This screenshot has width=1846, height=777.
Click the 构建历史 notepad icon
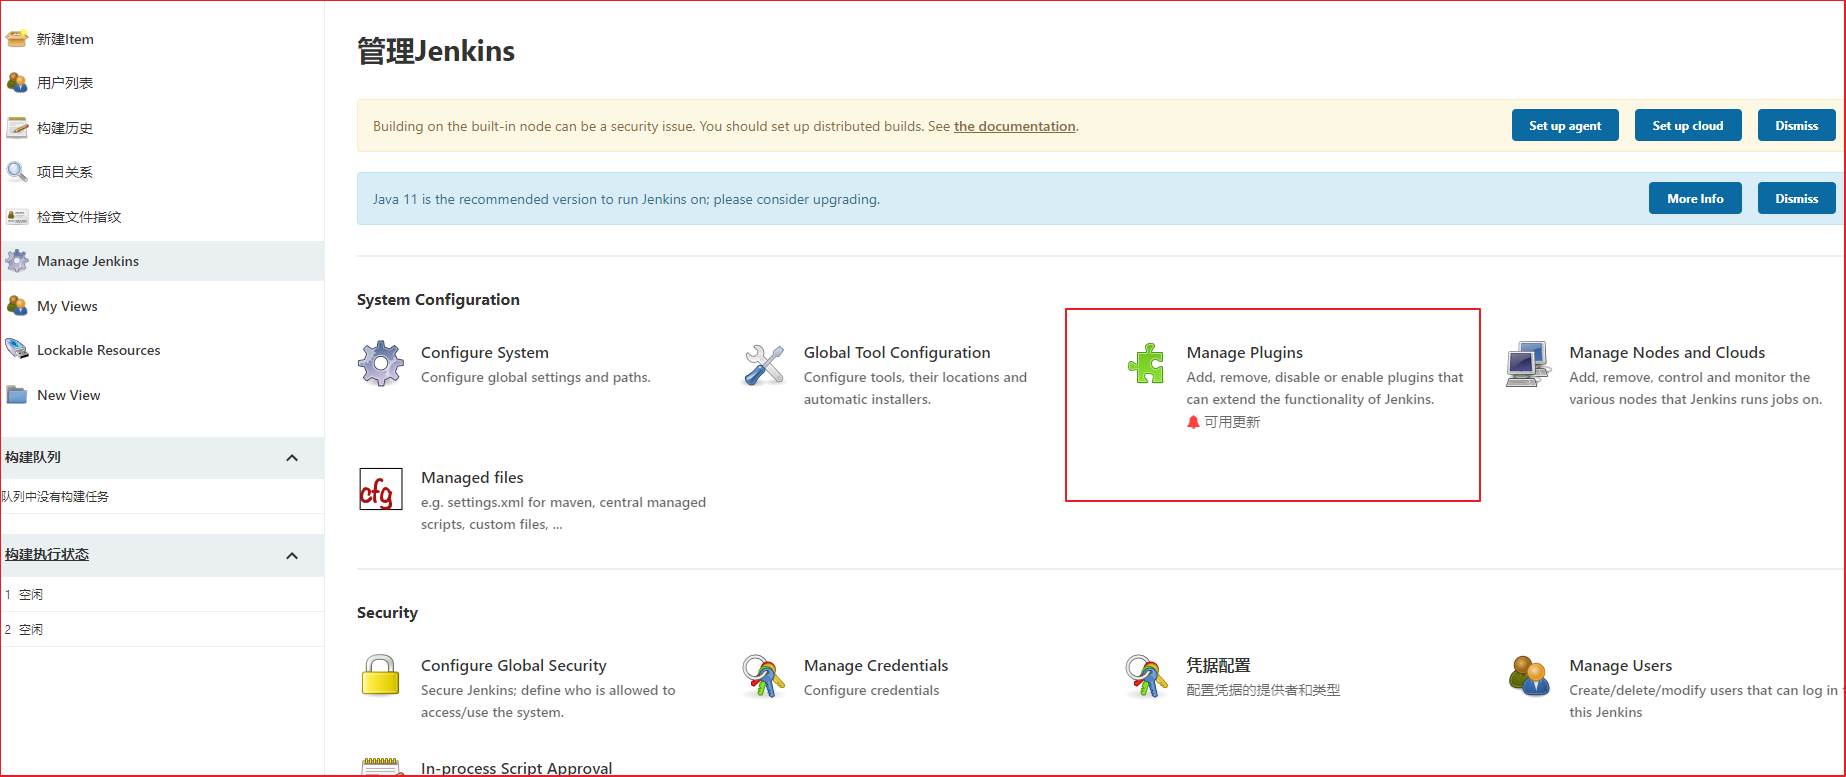(17, 127)
